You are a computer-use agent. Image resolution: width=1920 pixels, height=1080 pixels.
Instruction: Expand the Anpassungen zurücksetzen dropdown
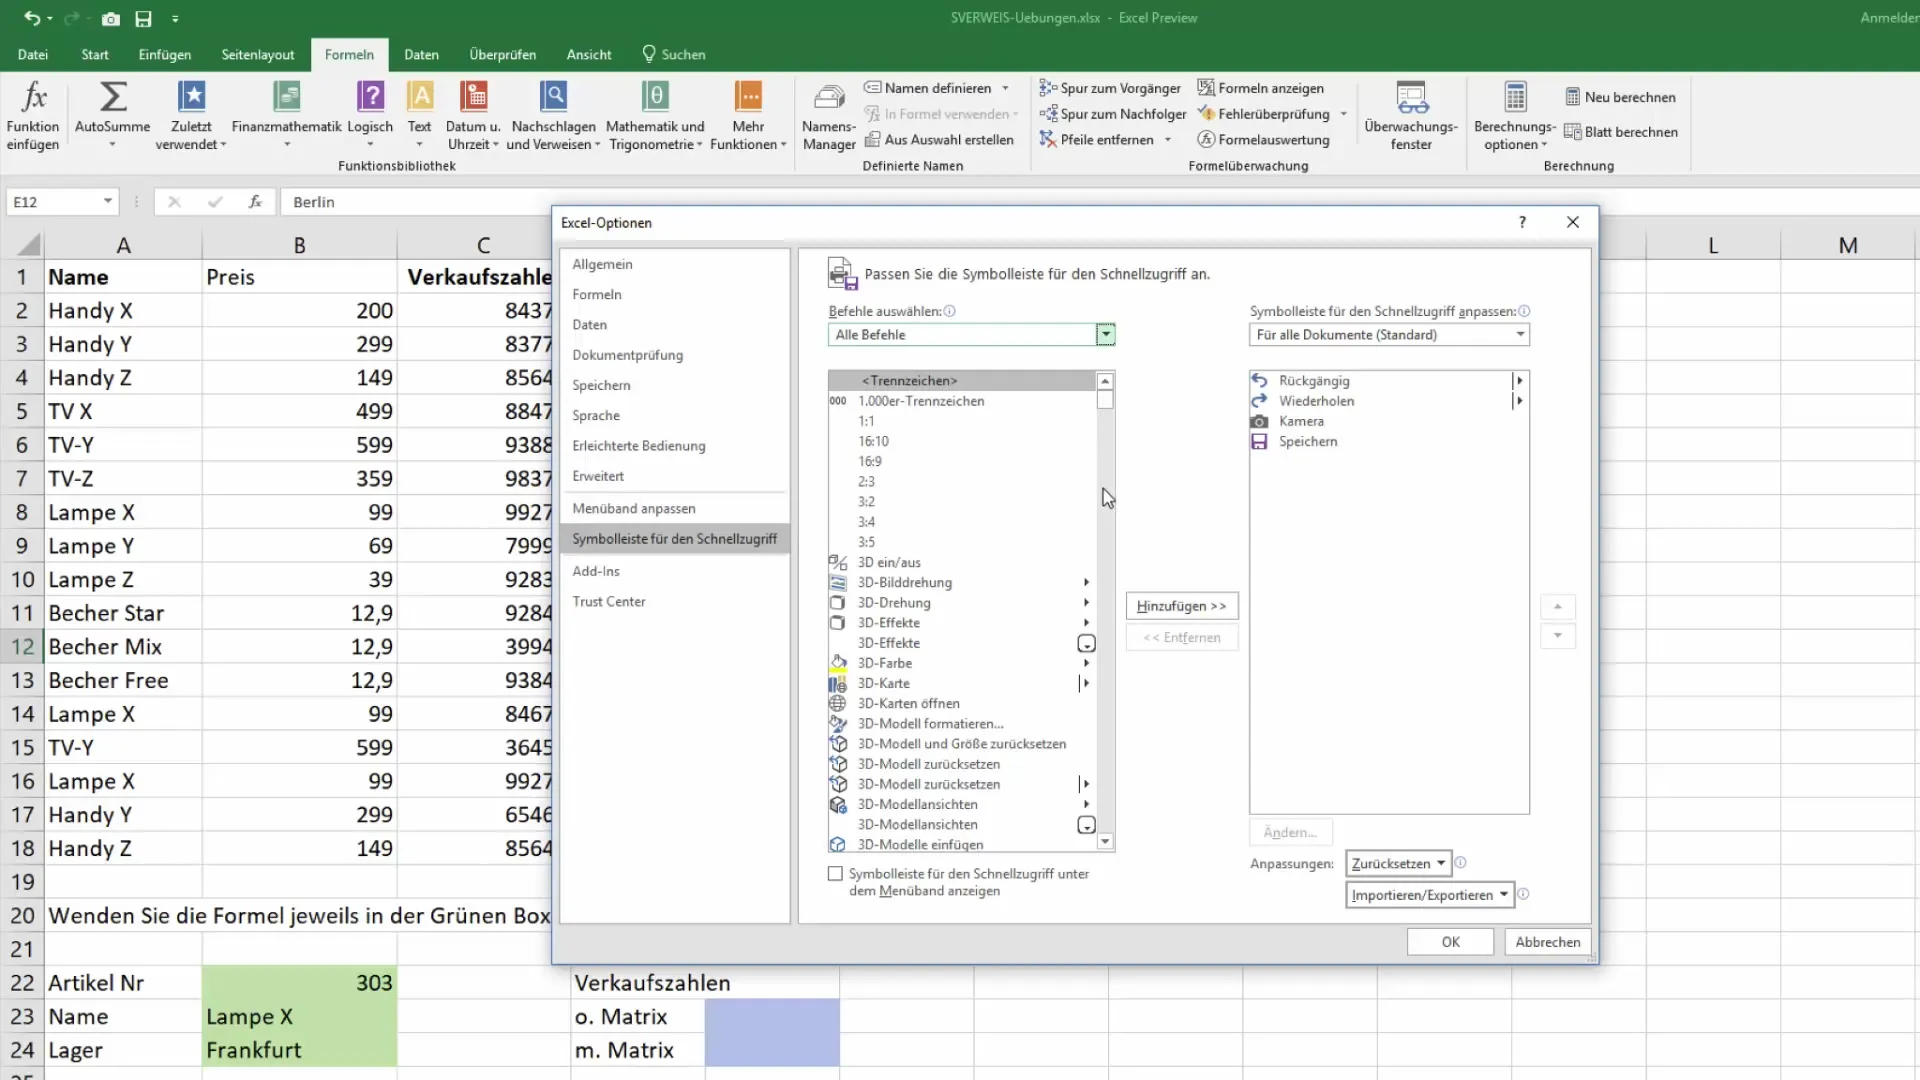point(1441,864)
